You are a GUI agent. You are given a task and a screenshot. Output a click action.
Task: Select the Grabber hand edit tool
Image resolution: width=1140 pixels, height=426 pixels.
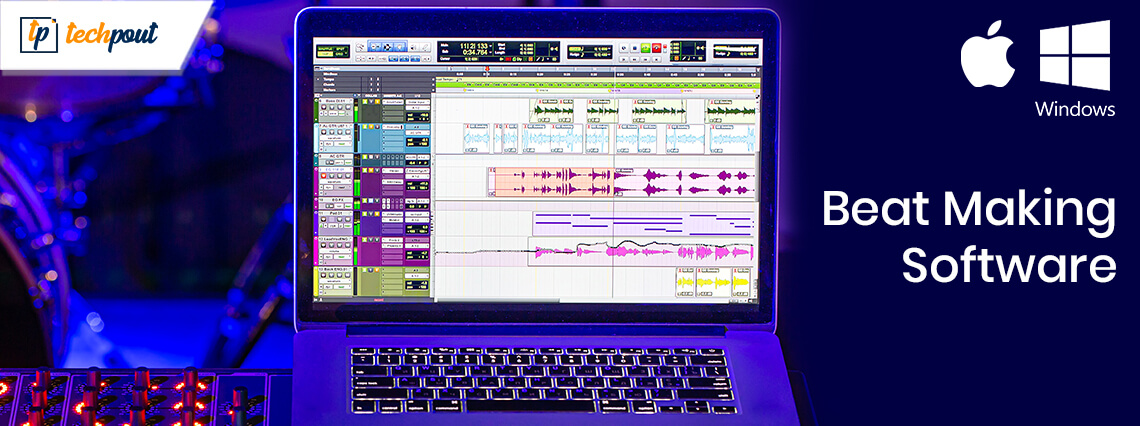399,46
